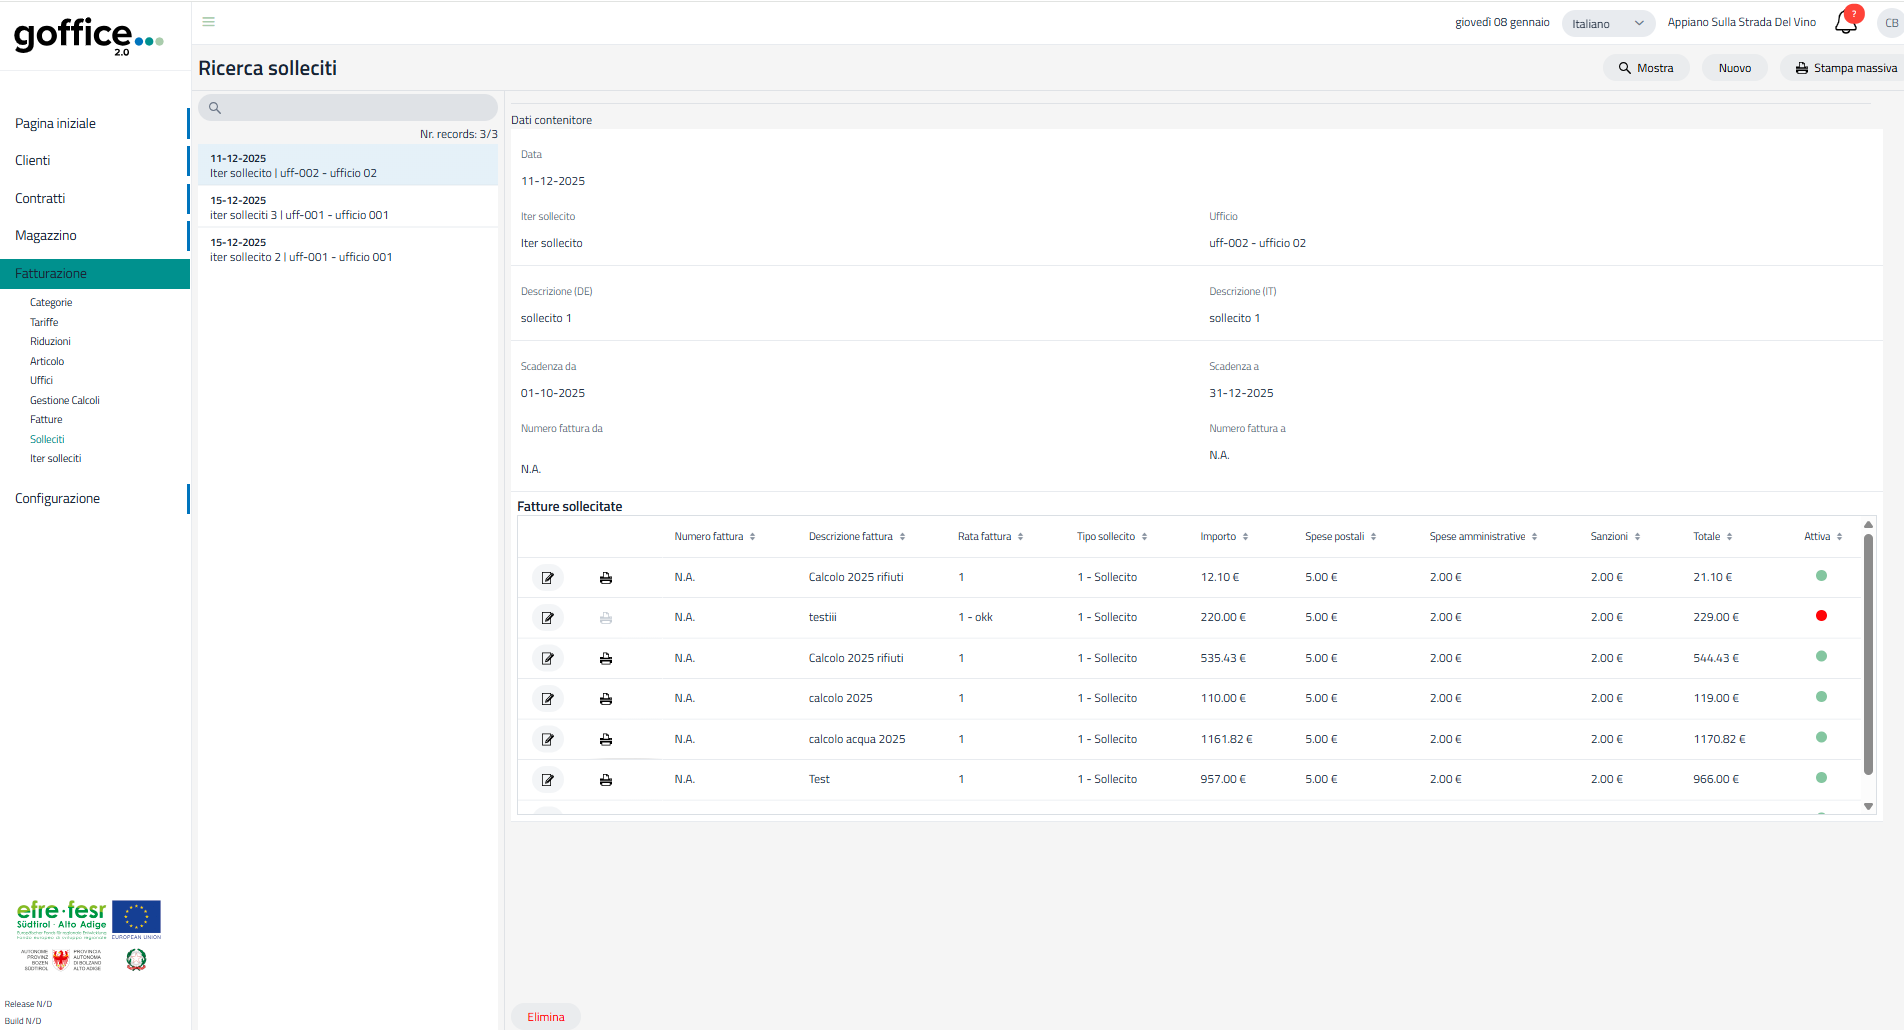The height and width of the screenshot is (1030, 1904).
Task: Click the Stampa massiva button
Action: 1845,68
